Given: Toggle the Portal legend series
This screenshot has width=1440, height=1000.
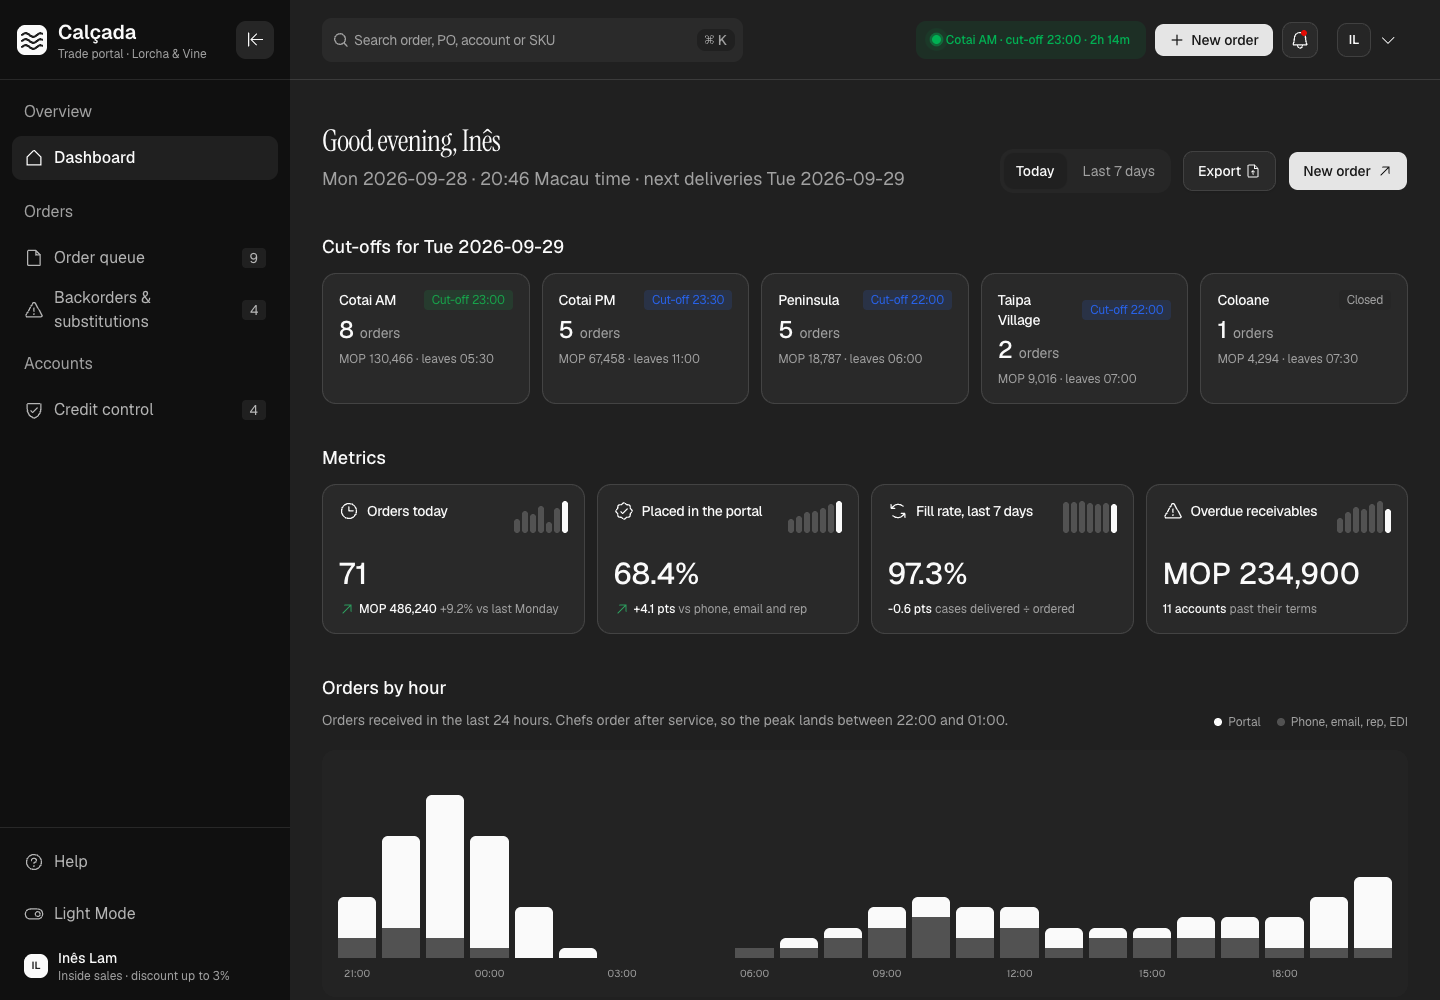Looking at the screenshot, I should pyautogui.click(x=1237, y=722).
